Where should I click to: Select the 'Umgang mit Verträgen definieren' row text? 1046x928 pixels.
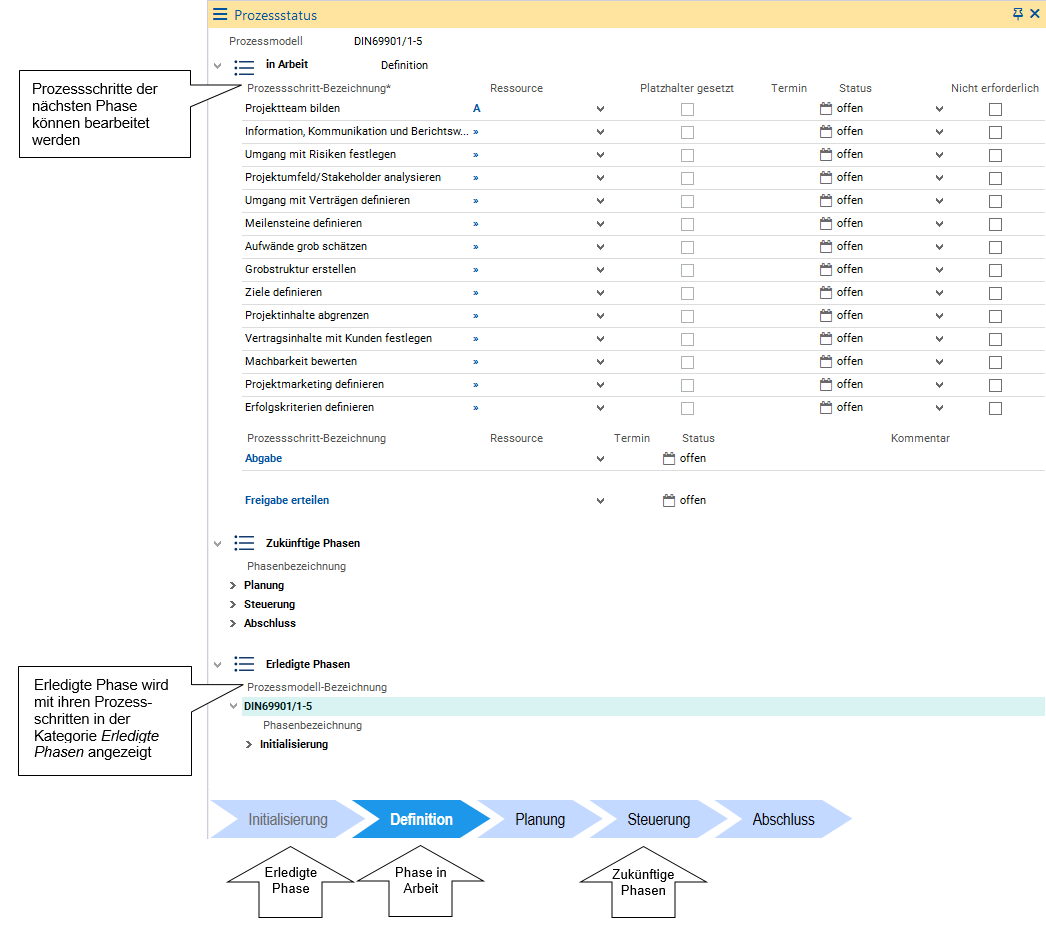tap(327, 200)
